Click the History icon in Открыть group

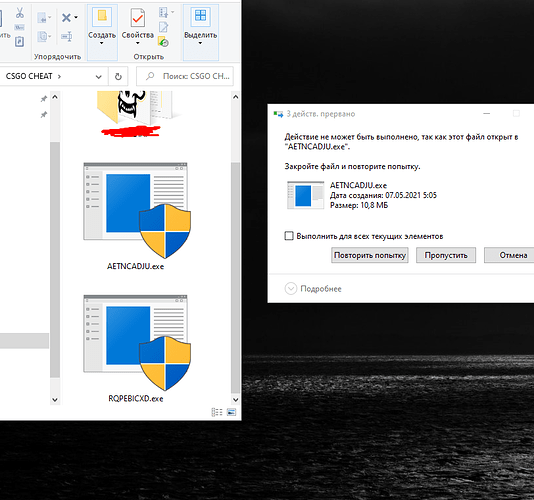point(163,42)
